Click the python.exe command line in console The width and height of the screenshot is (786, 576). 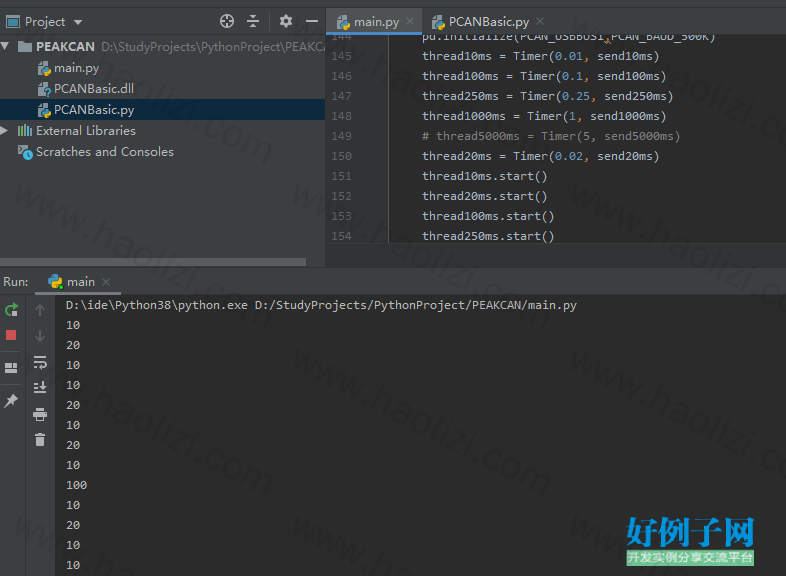tap(321, 305)
